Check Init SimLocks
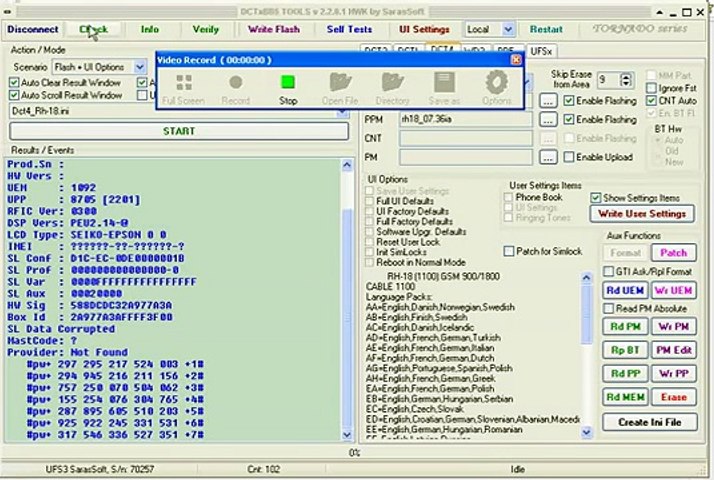The image size is (714, 480). click(370, 252)
